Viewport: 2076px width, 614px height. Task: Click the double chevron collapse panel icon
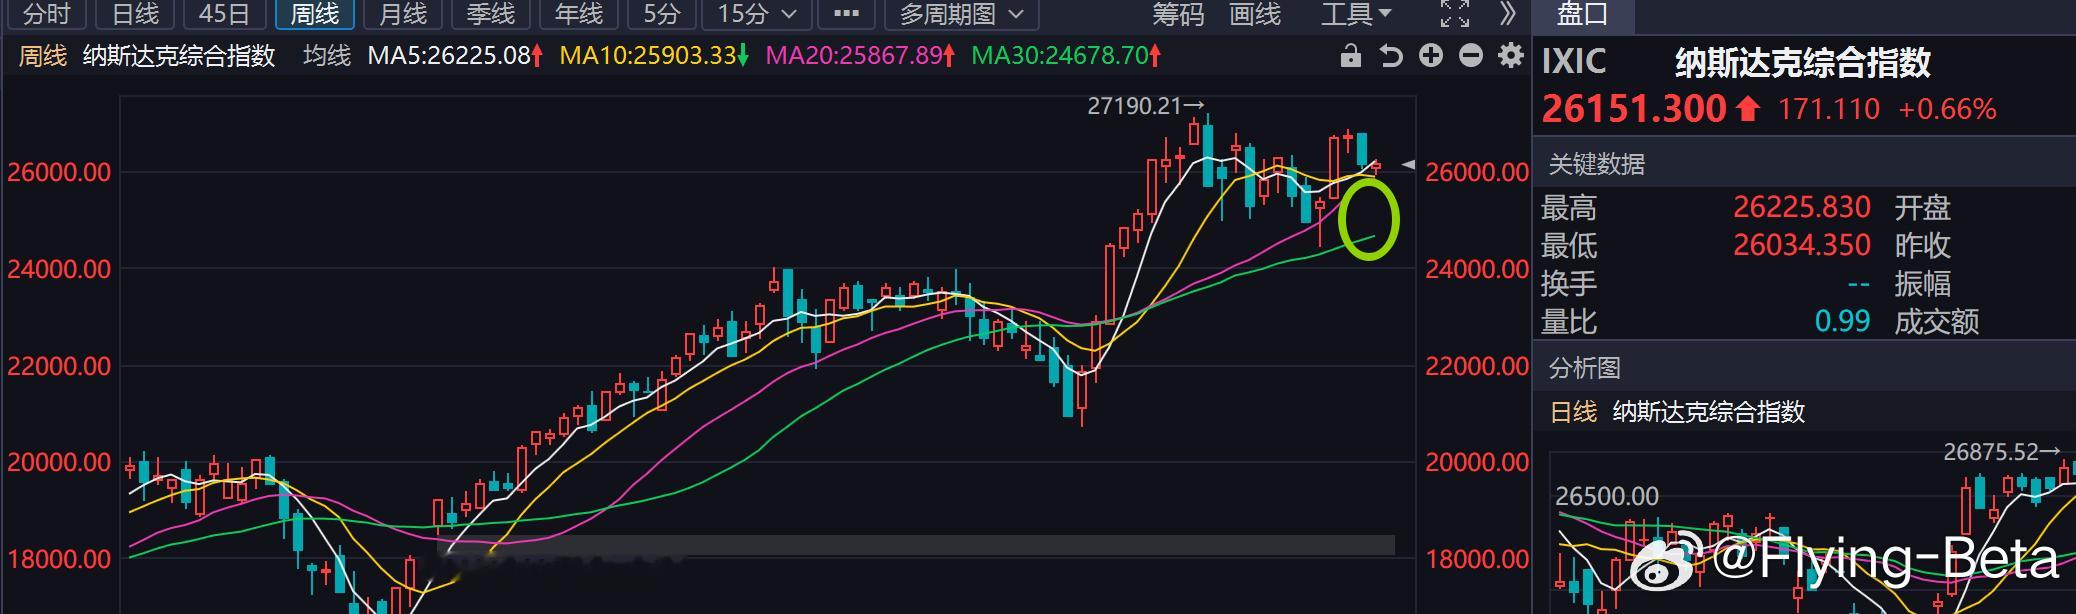click(x=1509, y=14)
